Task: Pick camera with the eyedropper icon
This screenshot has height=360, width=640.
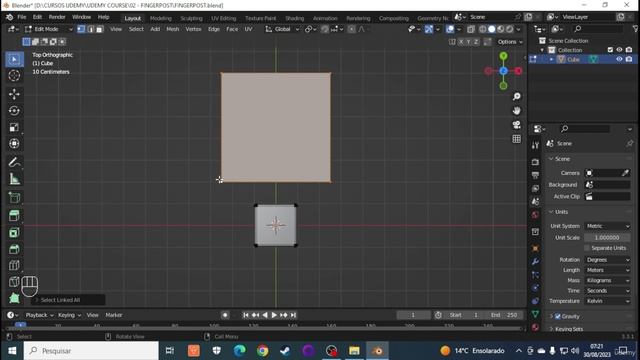Action: point(625,173)
